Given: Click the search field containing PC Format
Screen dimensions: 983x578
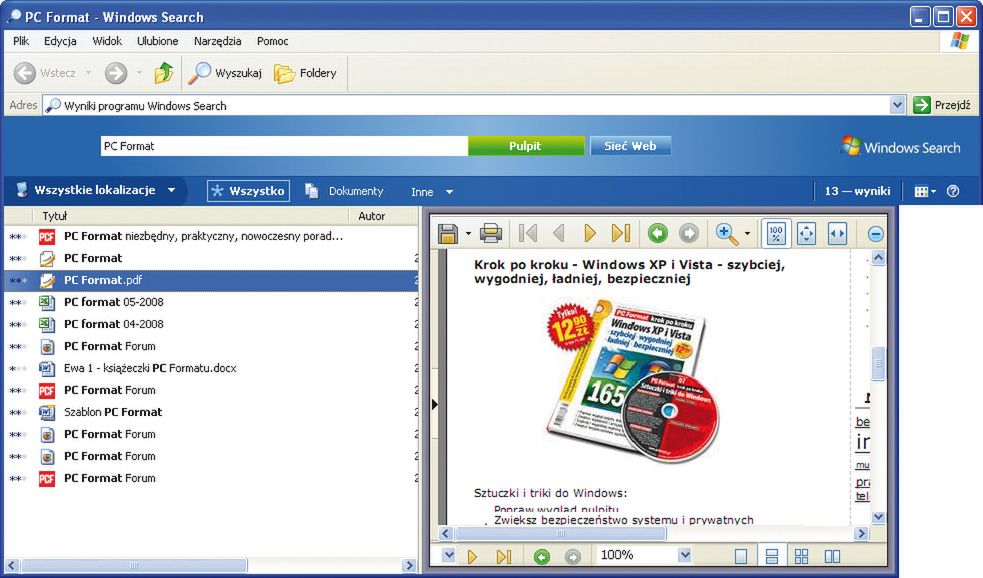Looking at the screenshot, I should tap(284, 146).
